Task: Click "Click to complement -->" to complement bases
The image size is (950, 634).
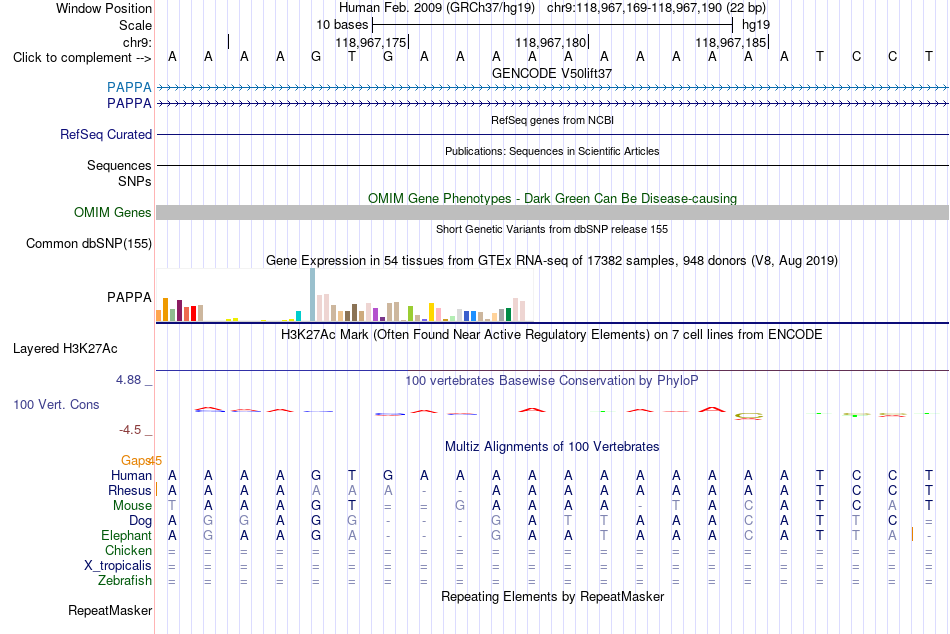Action: click(x=82, y=58)
